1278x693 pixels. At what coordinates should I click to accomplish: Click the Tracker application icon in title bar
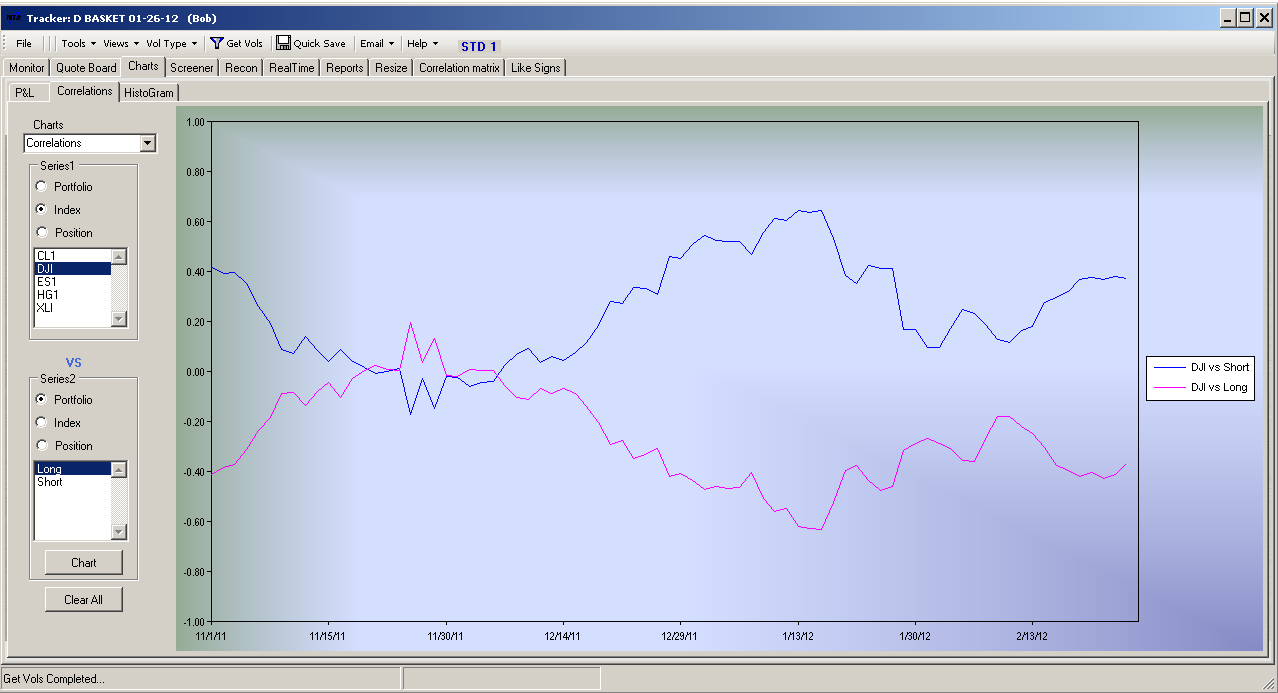[x=13, y=18]
